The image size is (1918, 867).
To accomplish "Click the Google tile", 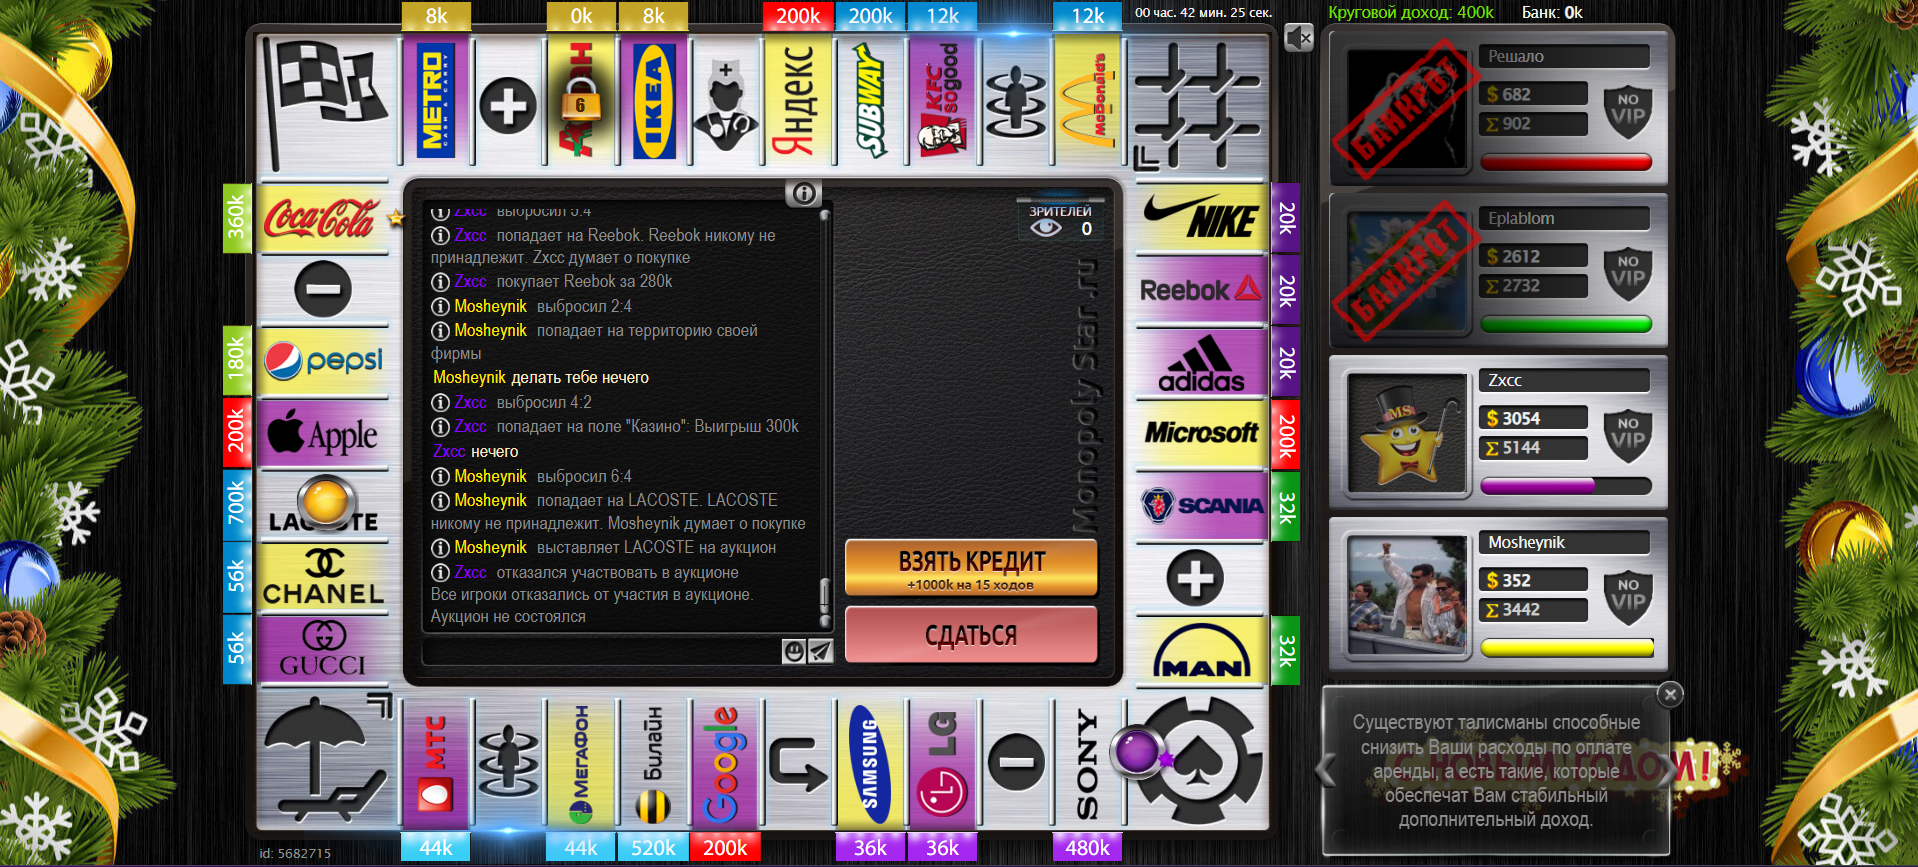I will 725,764.
